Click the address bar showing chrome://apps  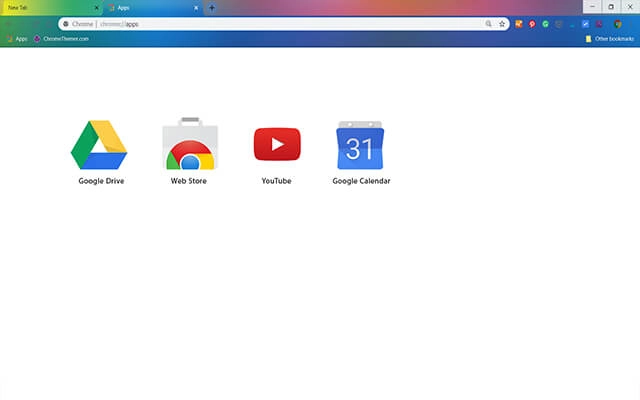tap(284, 24)
